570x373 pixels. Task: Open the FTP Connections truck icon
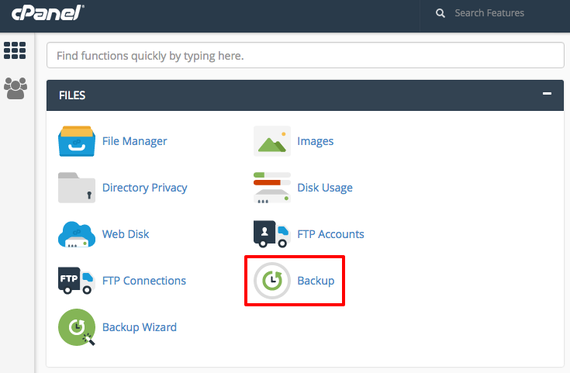point(77,281)
